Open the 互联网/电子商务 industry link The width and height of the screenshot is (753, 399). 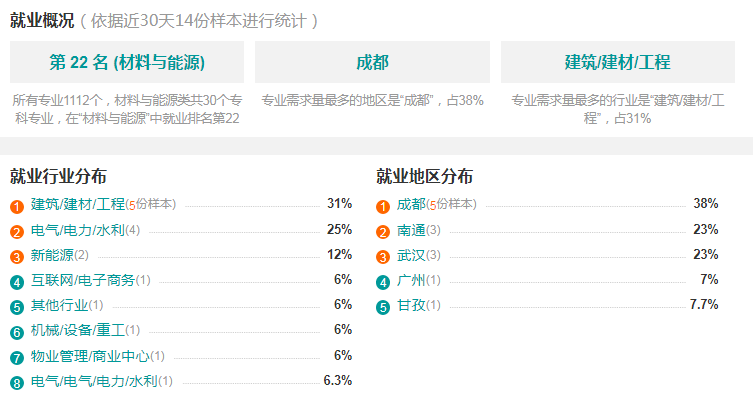pyautogui.click(x=83, y=280)
